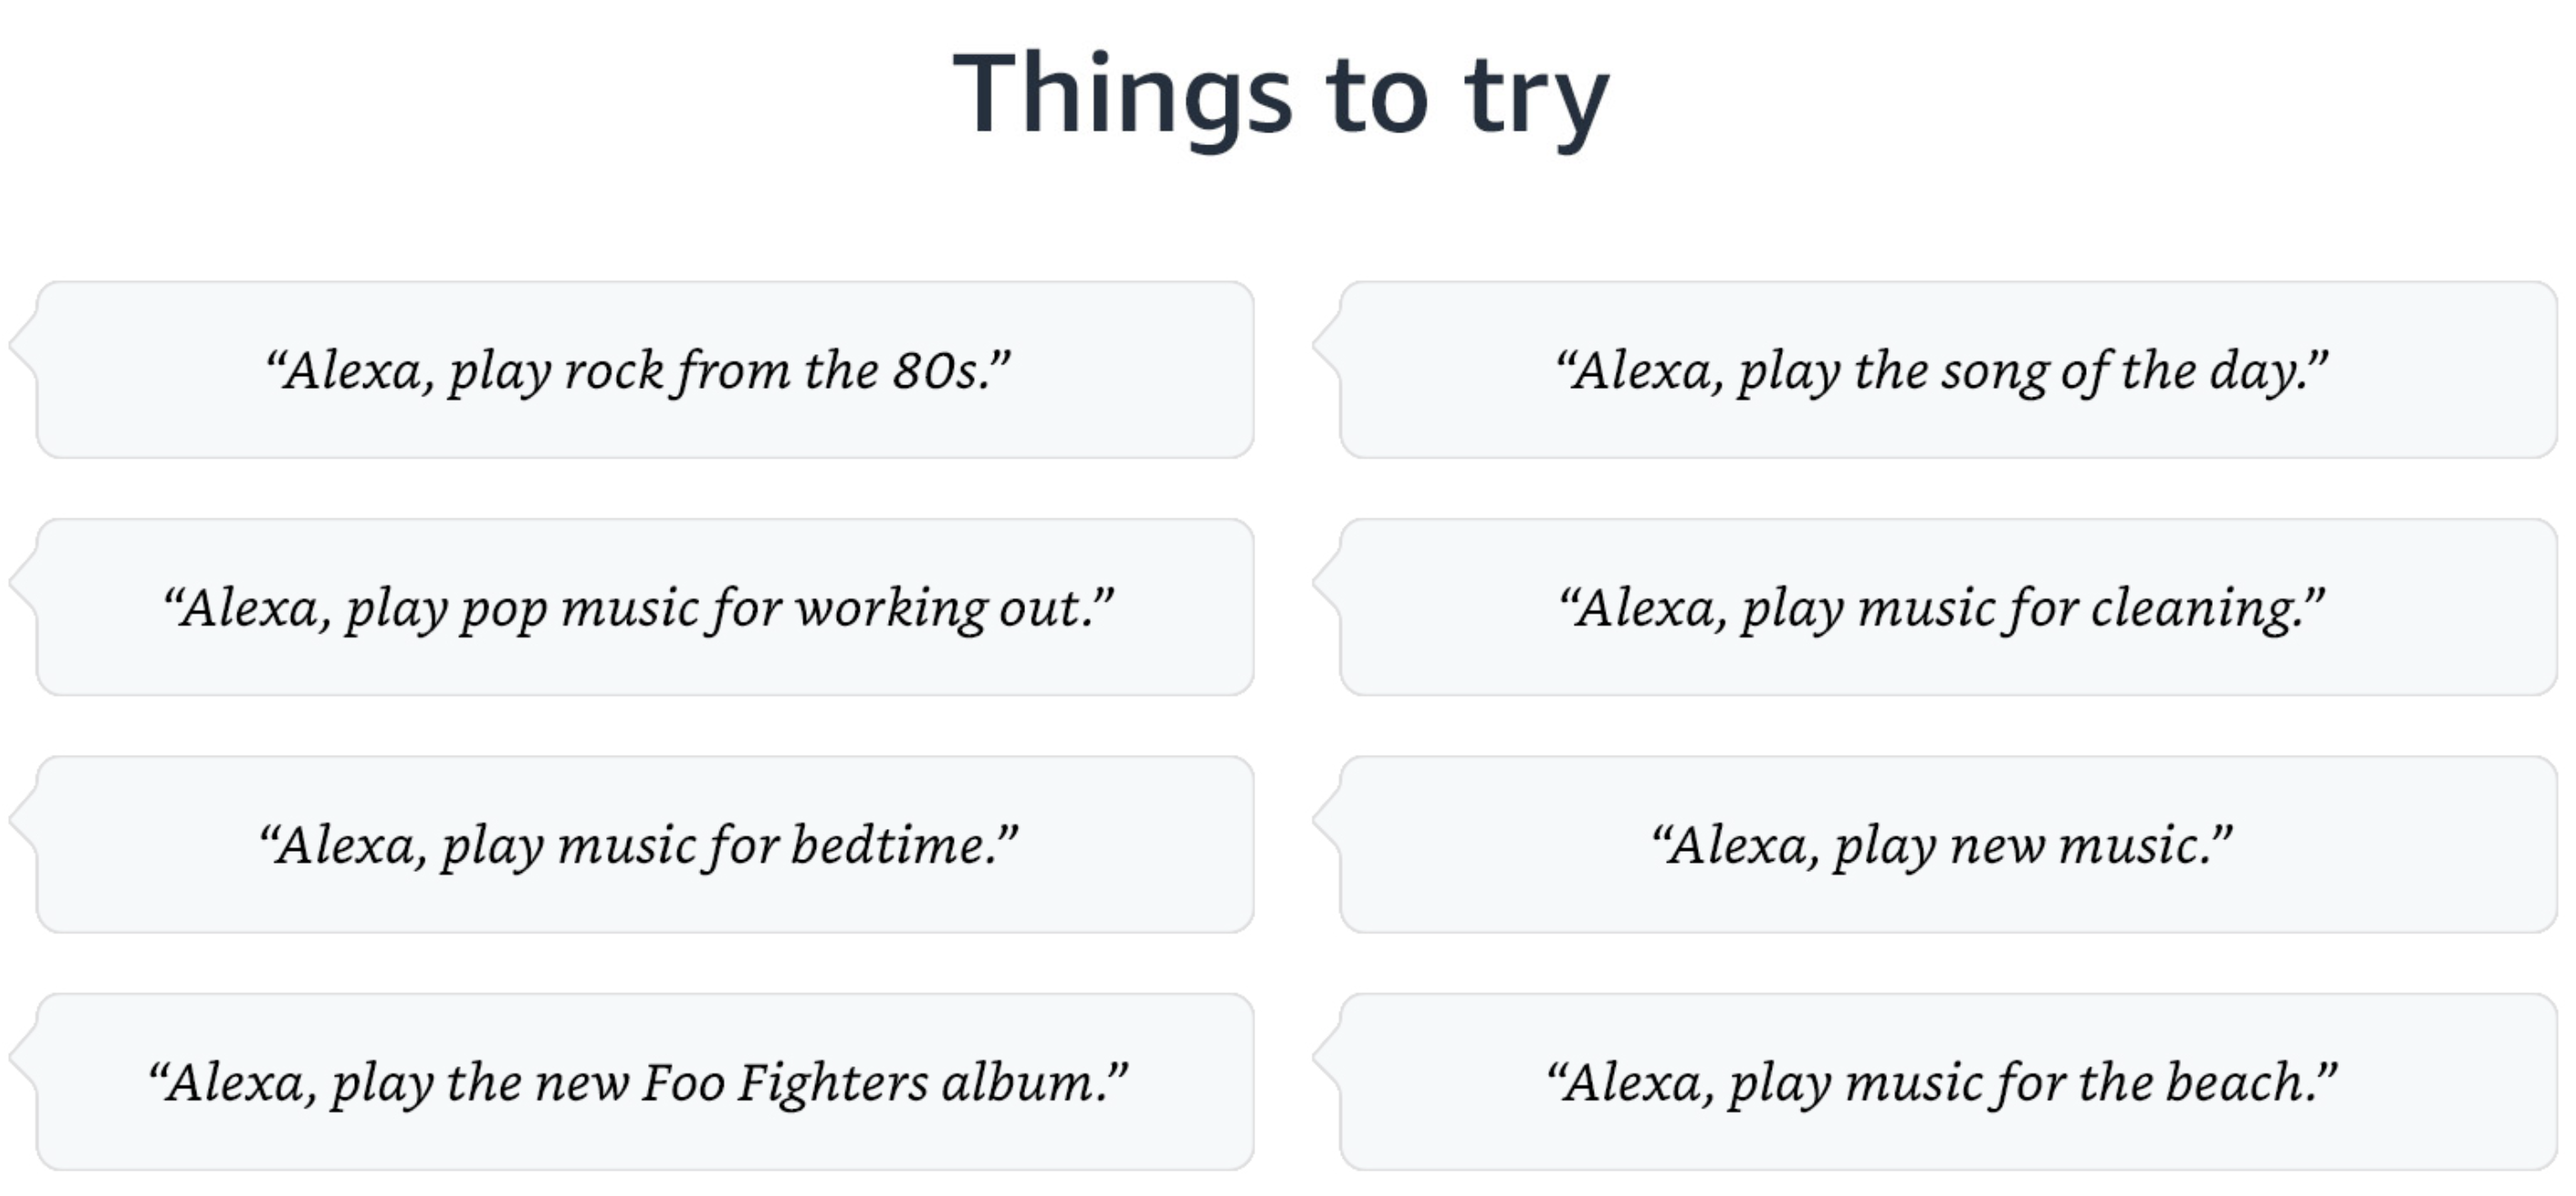Click the tail of the new music bubble
2576x1196 pixels.
pyautogui.click(x=1327, y=819)
